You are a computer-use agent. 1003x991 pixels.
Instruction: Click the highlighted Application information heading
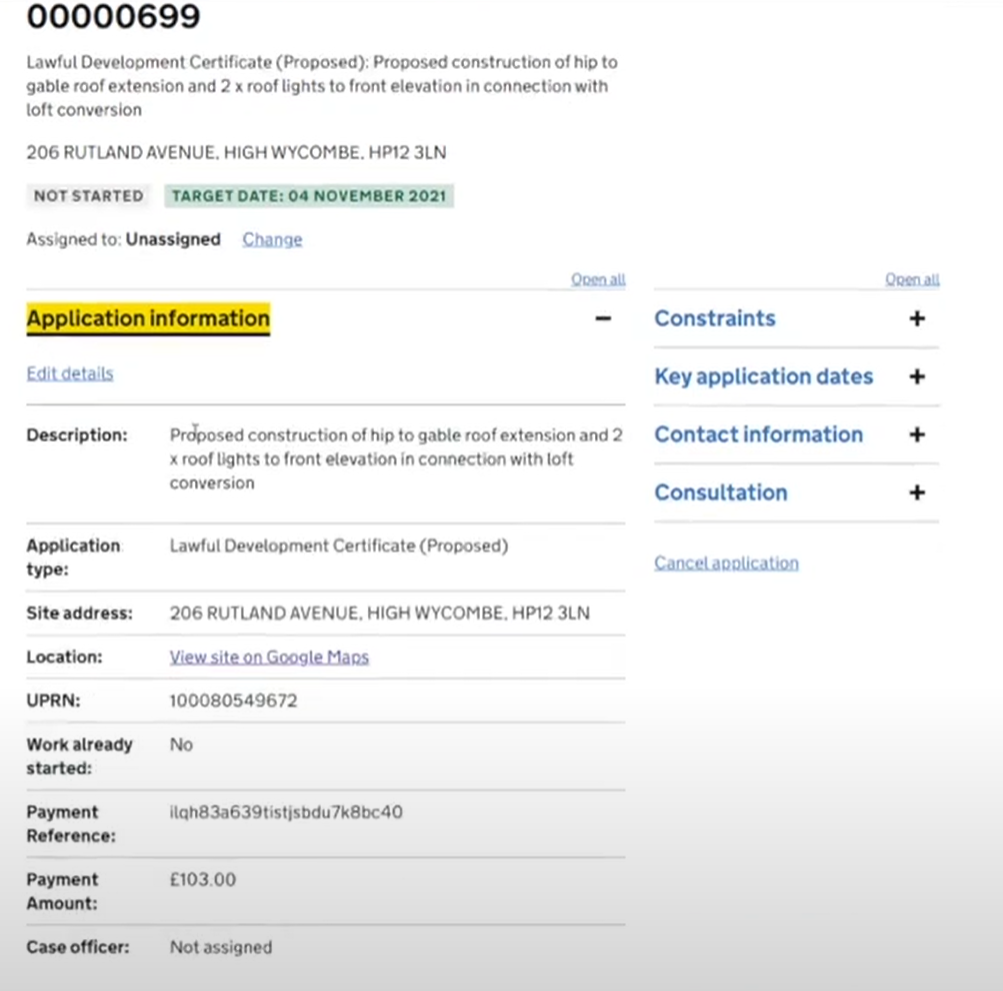coord(148,319)
